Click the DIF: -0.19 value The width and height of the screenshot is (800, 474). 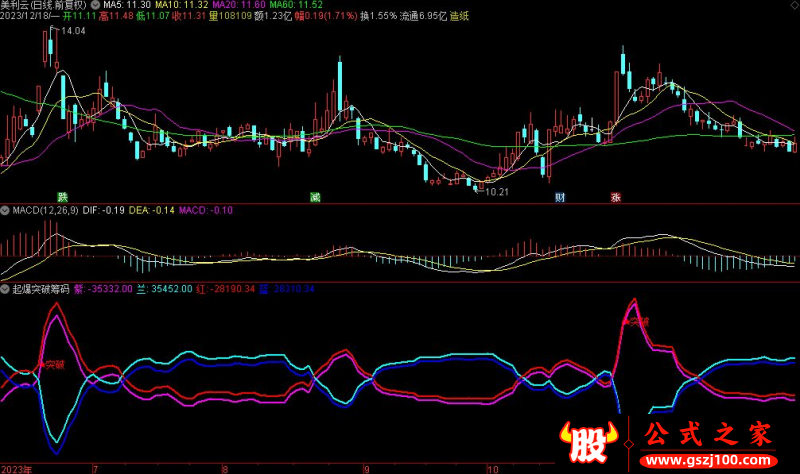[104, 210]
